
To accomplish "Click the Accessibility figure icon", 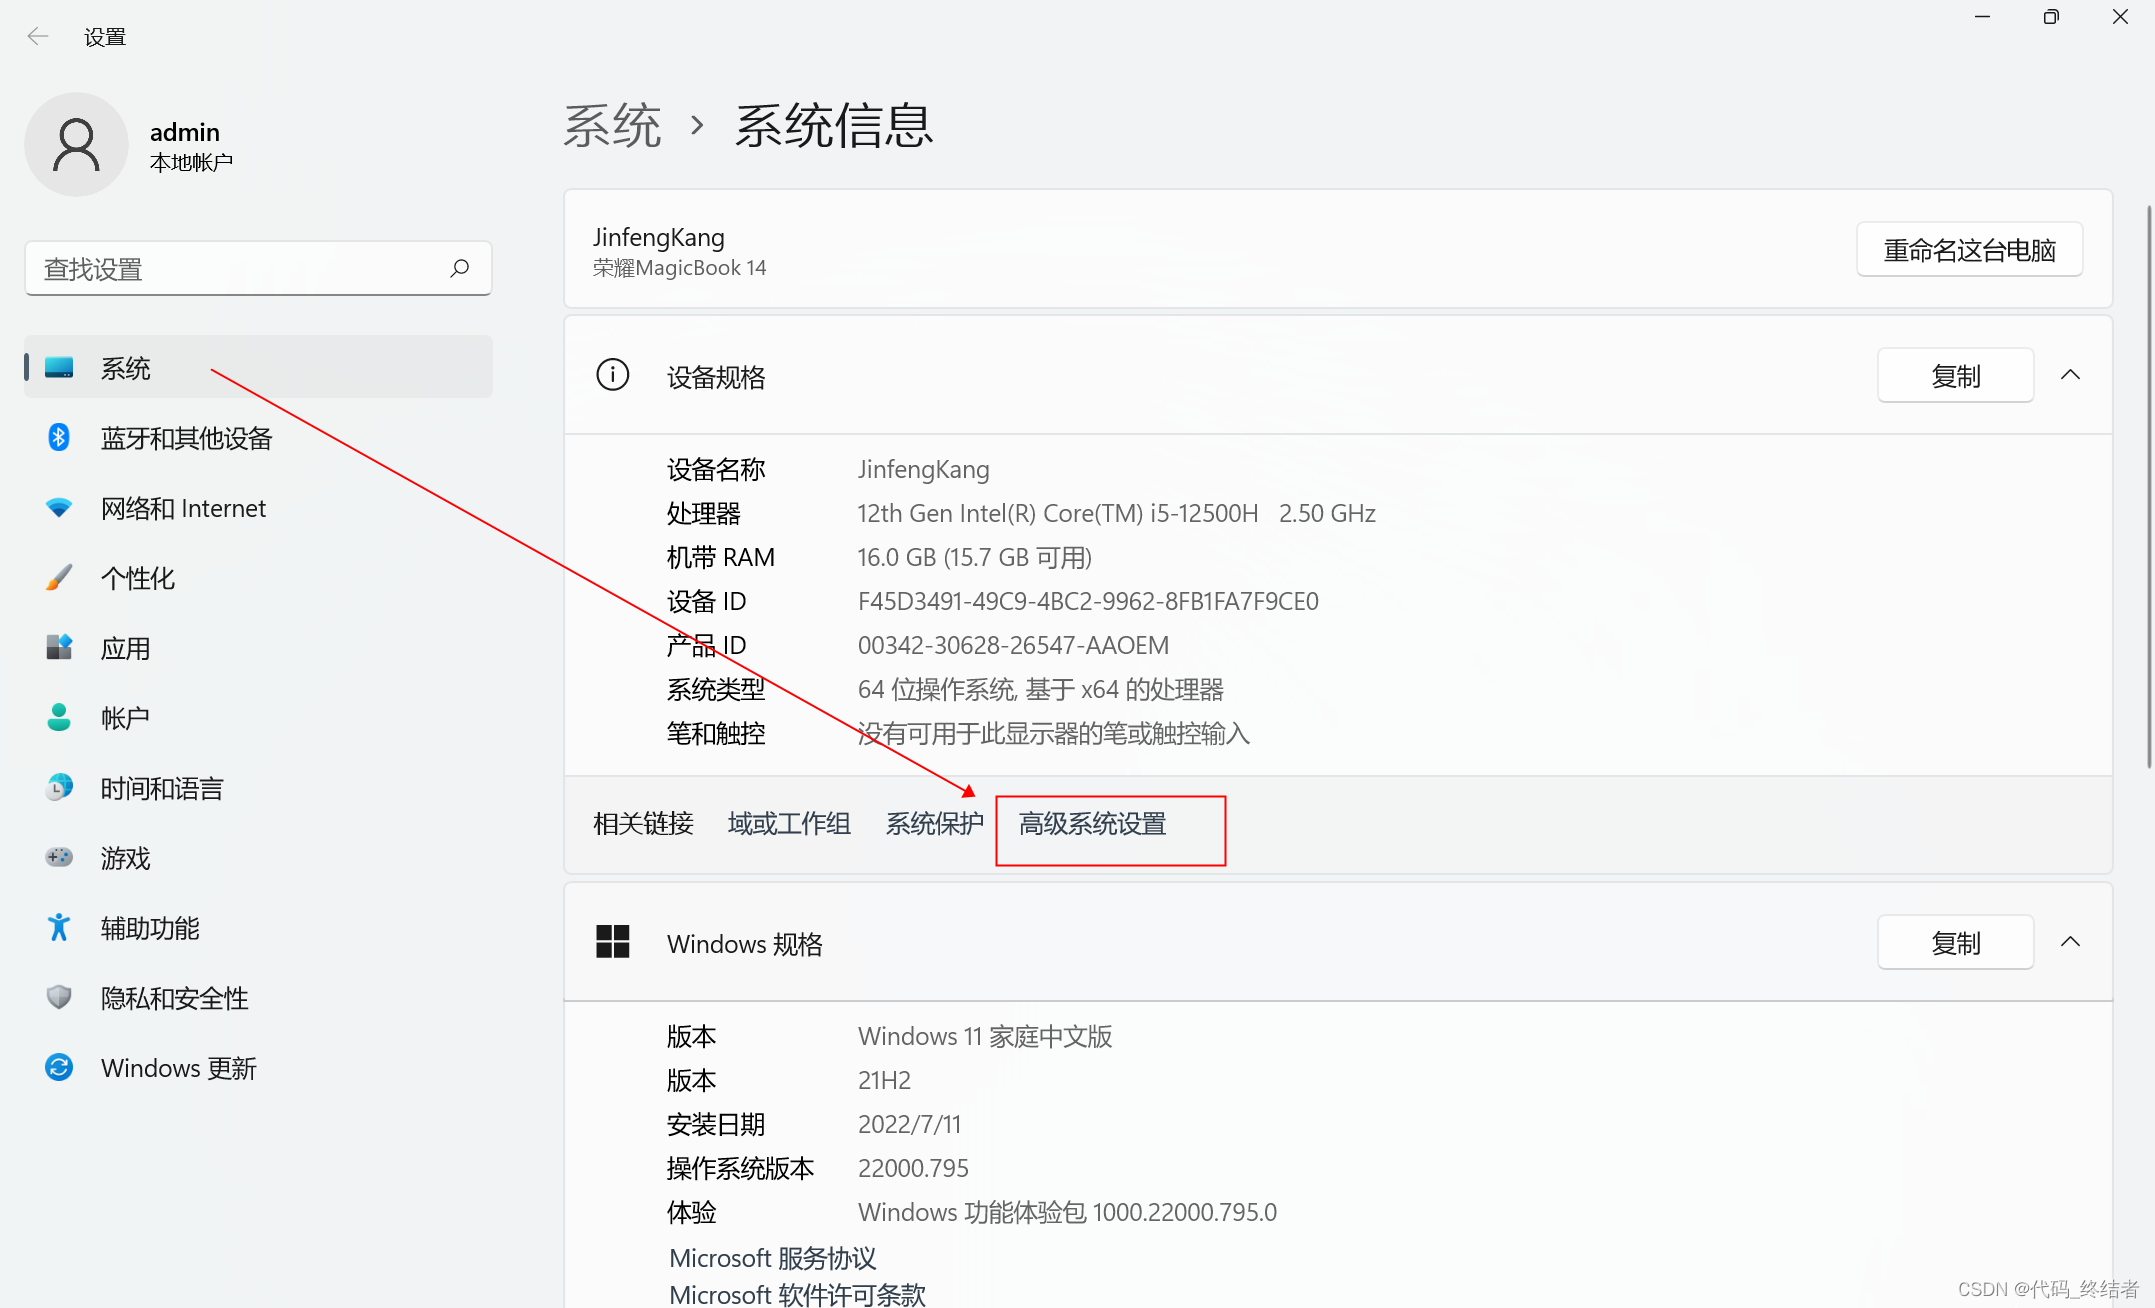I will [59, 928].
